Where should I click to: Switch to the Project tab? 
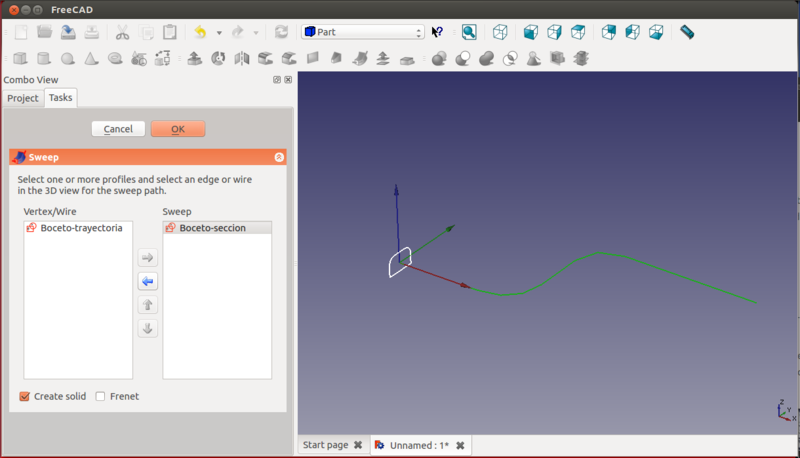click(22, 98)
